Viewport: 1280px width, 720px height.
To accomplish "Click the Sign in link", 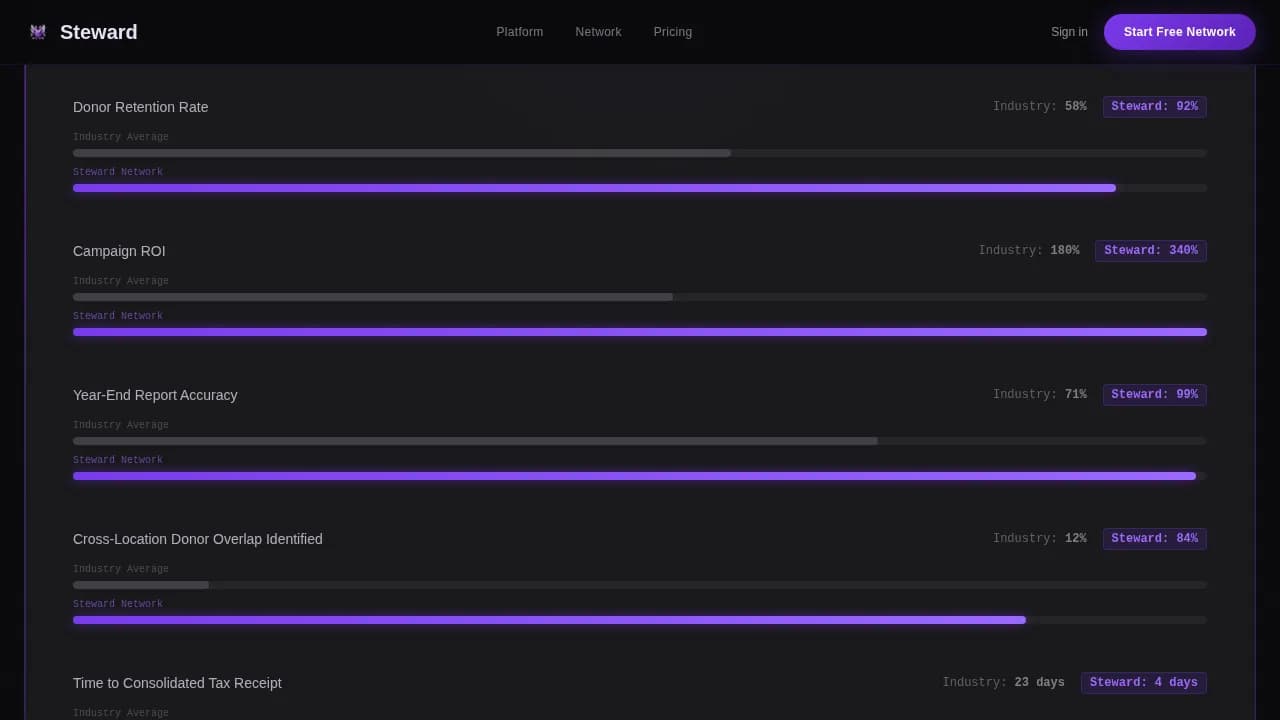I will [x=1069, y=32].
